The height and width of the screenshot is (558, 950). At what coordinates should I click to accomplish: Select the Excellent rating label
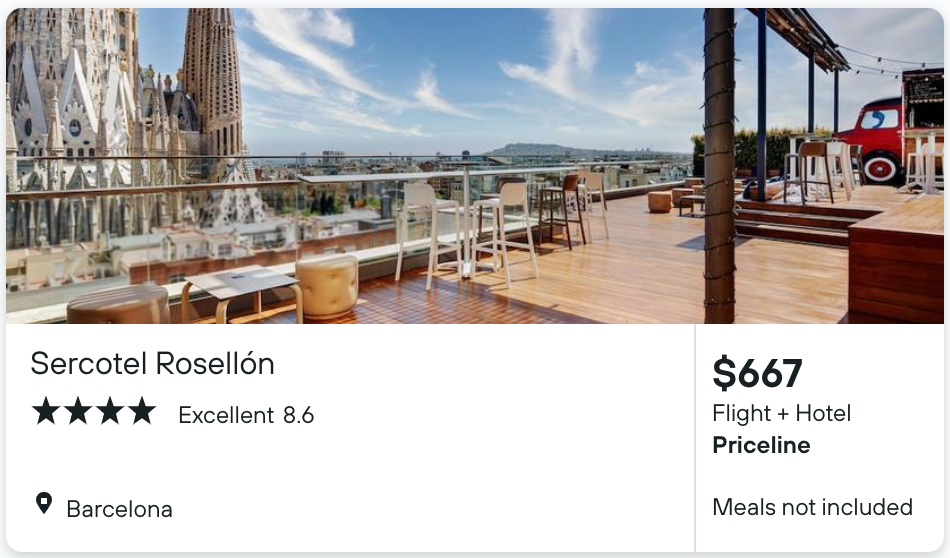click(226, 416)
